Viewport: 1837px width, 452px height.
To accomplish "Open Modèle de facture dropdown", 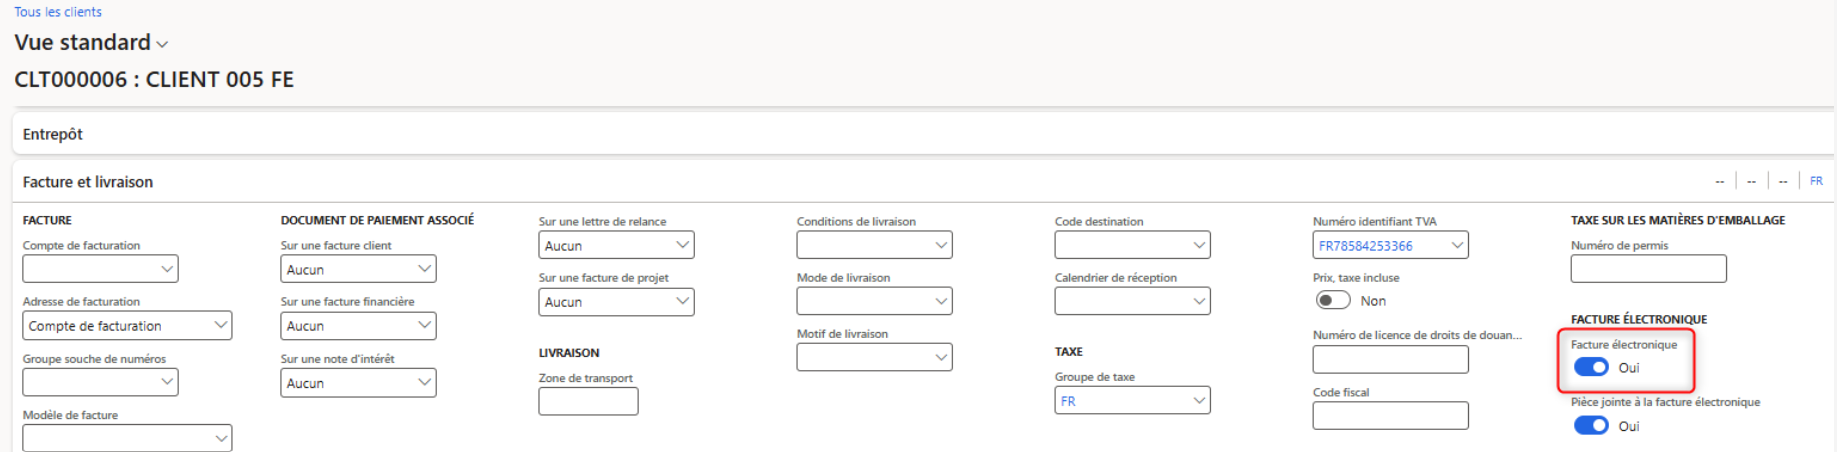I will 127,438.
